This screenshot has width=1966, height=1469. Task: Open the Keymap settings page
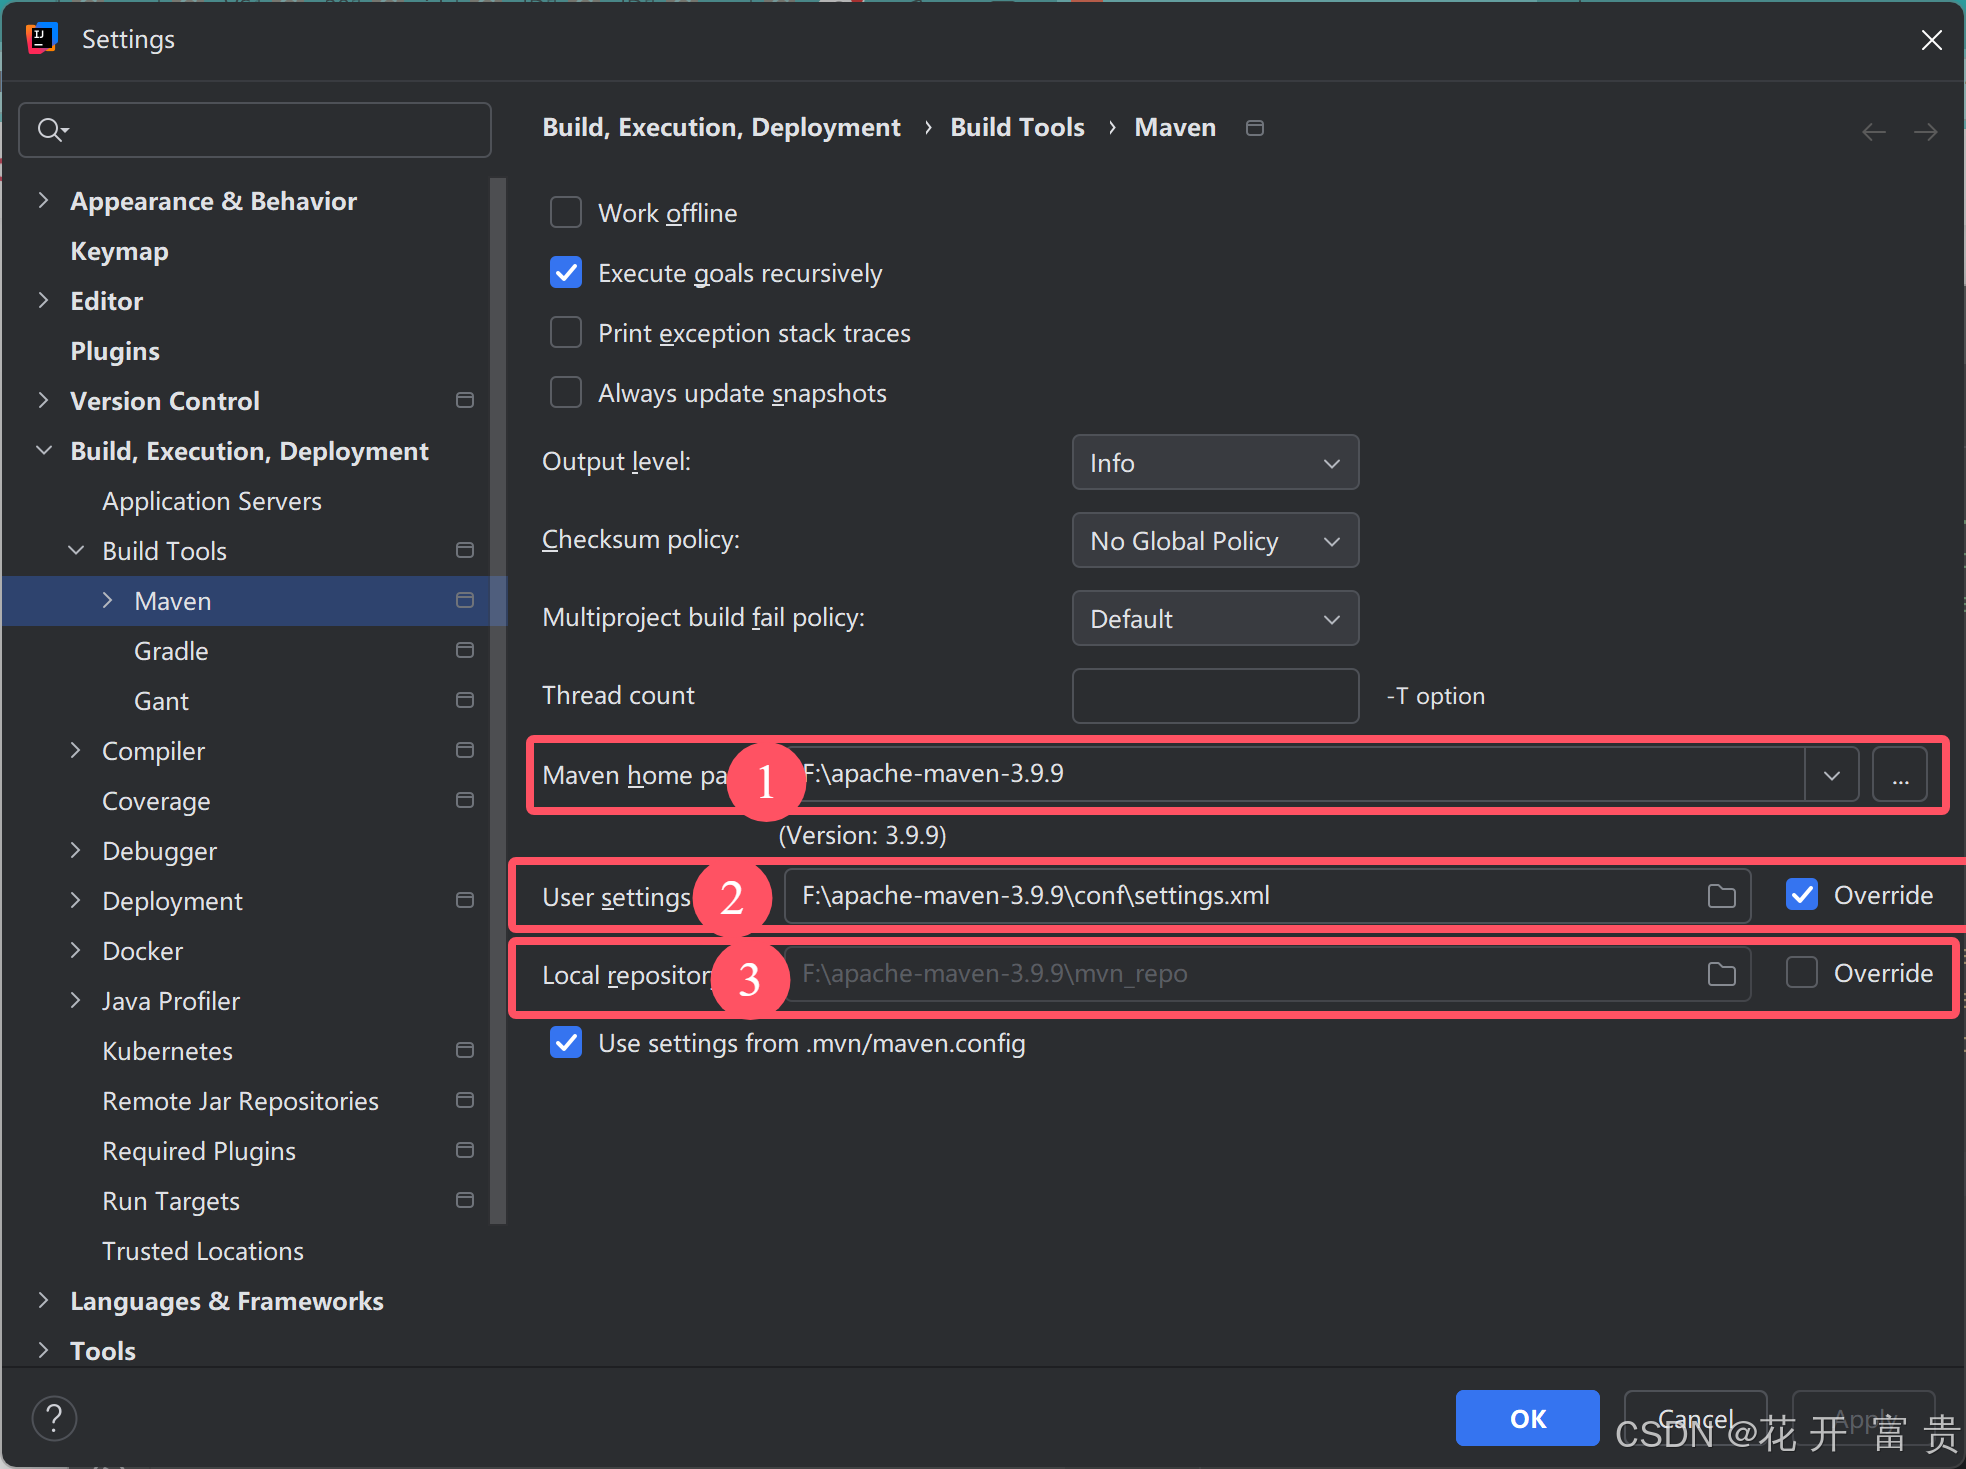(119, 251)
